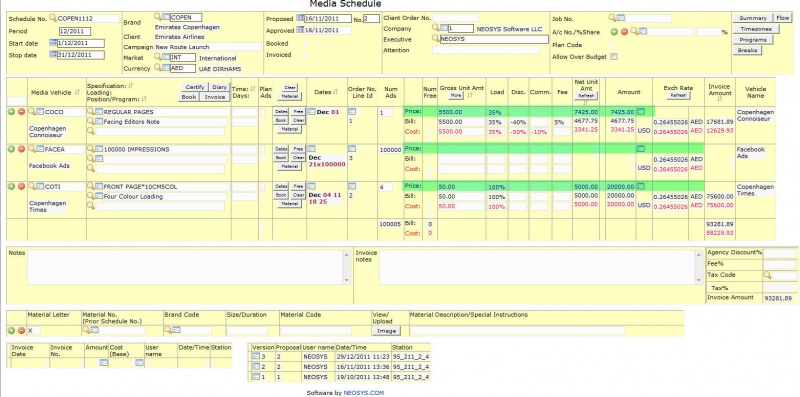Image resolution: width=800 pixels, height=397 pixels.
Task: Tick the Plan Ads checkbox for COTI row
Action: click(x=262, y=187)
